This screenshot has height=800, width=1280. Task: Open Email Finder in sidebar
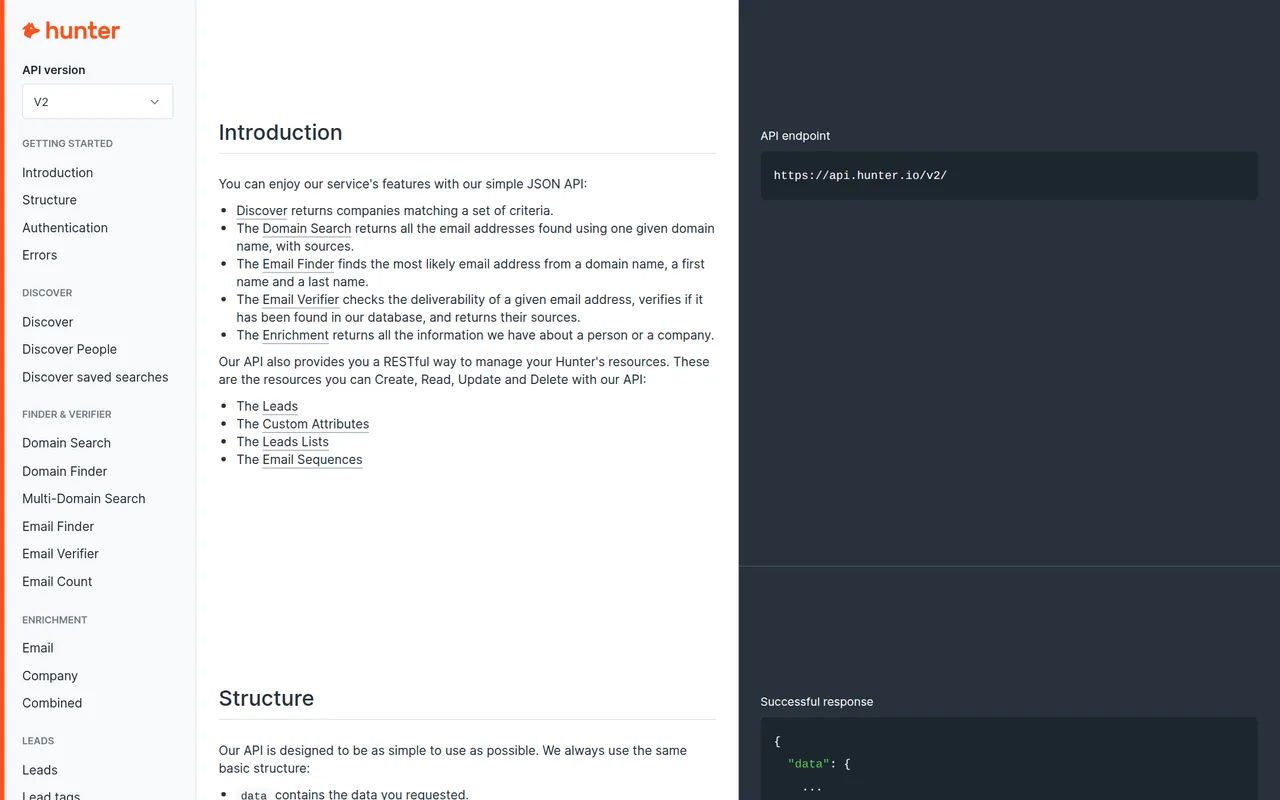58,526
